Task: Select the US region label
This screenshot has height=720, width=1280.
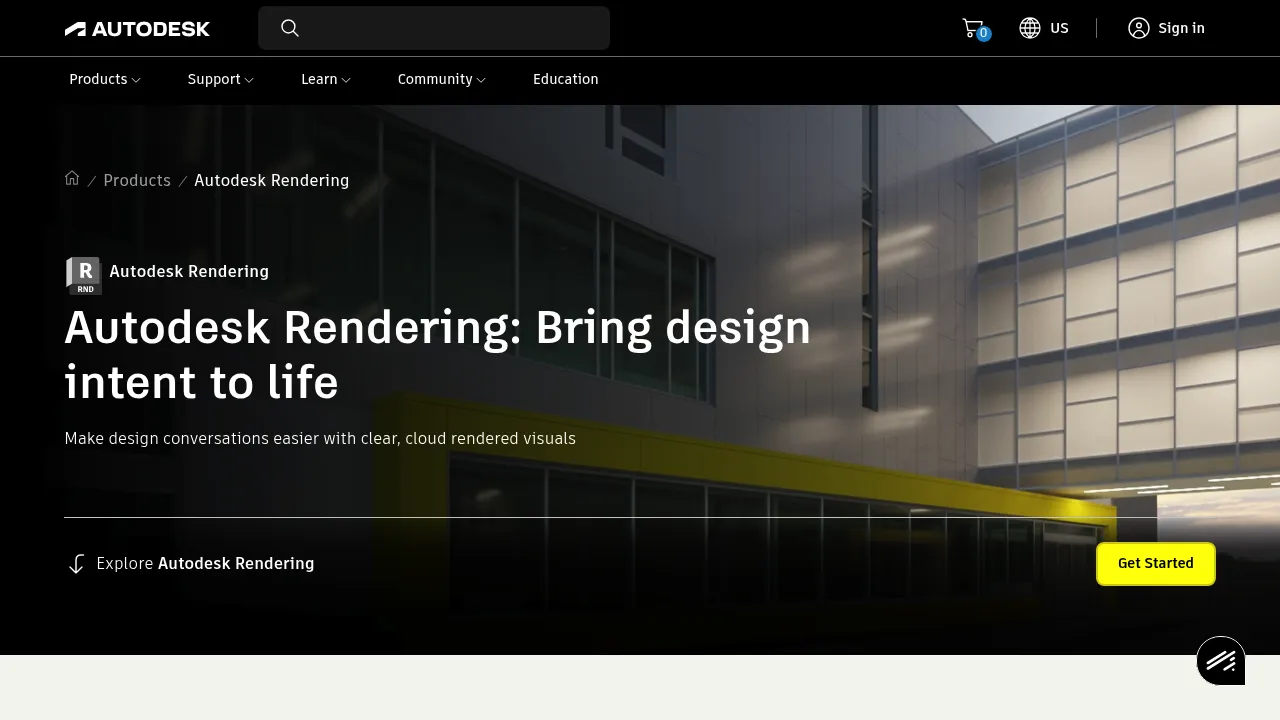Action: (1059, 28)
